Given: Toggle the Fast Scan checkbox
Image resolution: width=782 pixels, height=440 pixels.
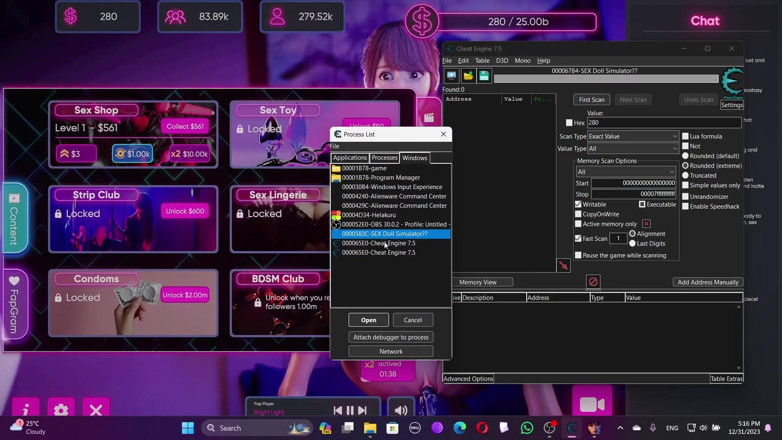Looking at the screenshot, I should click(578, 238).
